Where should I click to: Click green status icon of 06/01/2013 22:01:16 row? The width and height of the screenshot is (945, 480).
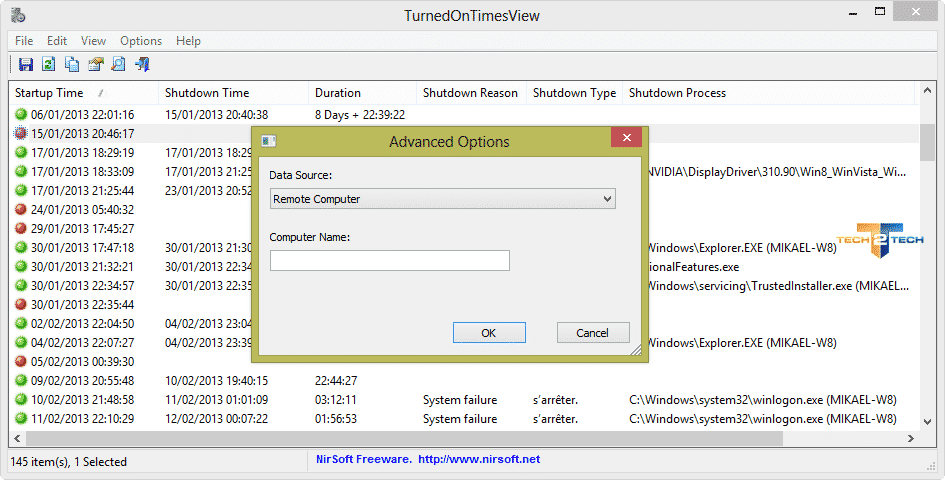[21, 114]
